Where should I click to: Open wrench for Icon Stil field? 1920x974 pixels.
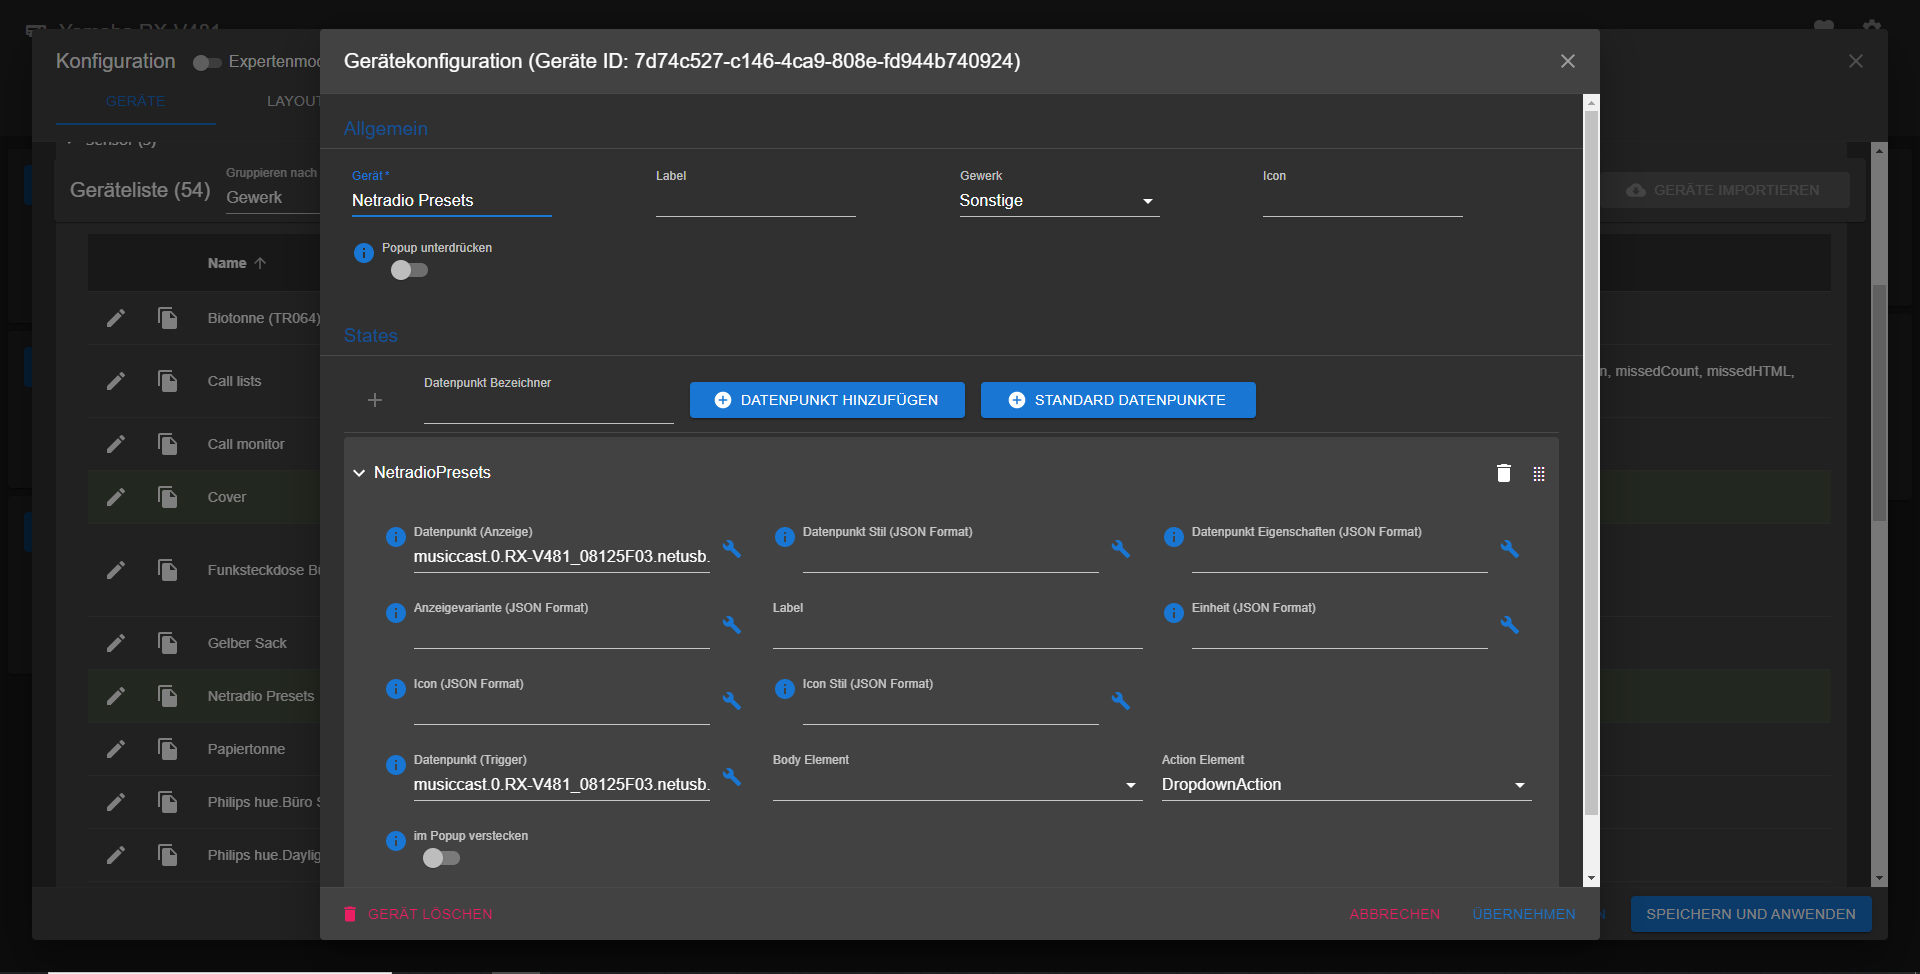pos(1121,701)
